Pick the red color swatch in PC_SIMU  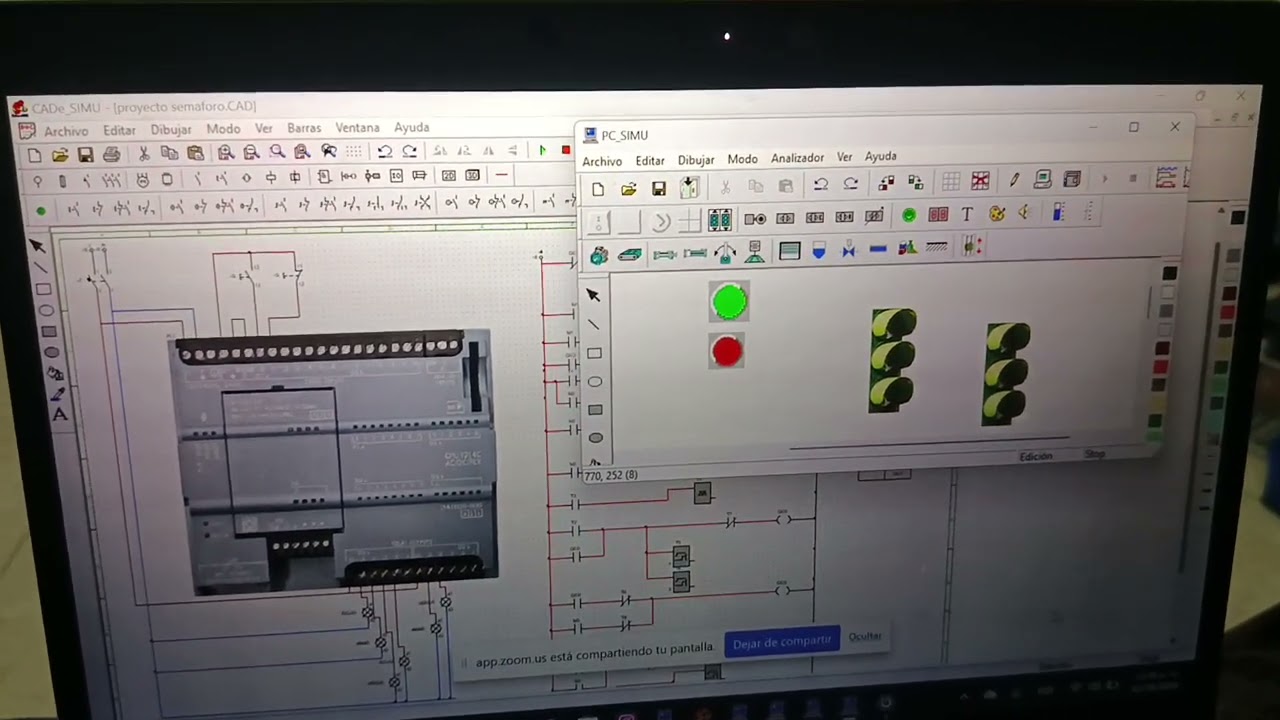[x=1162, y=367]
